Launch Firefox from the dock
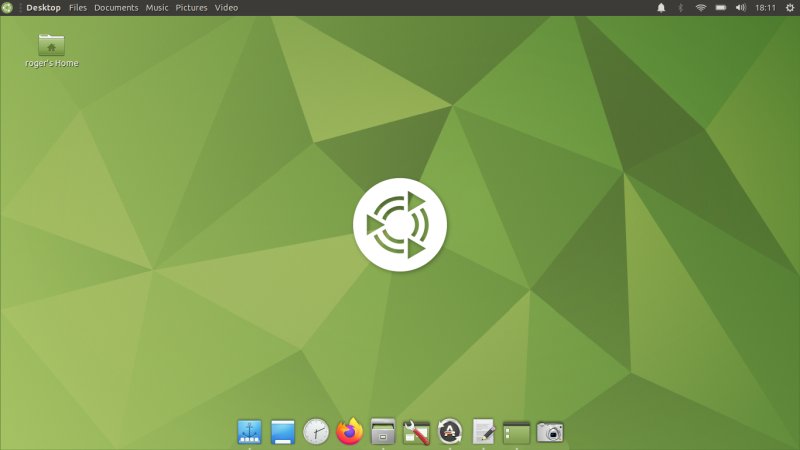800x450 pixels. click(x=349, y=432)
